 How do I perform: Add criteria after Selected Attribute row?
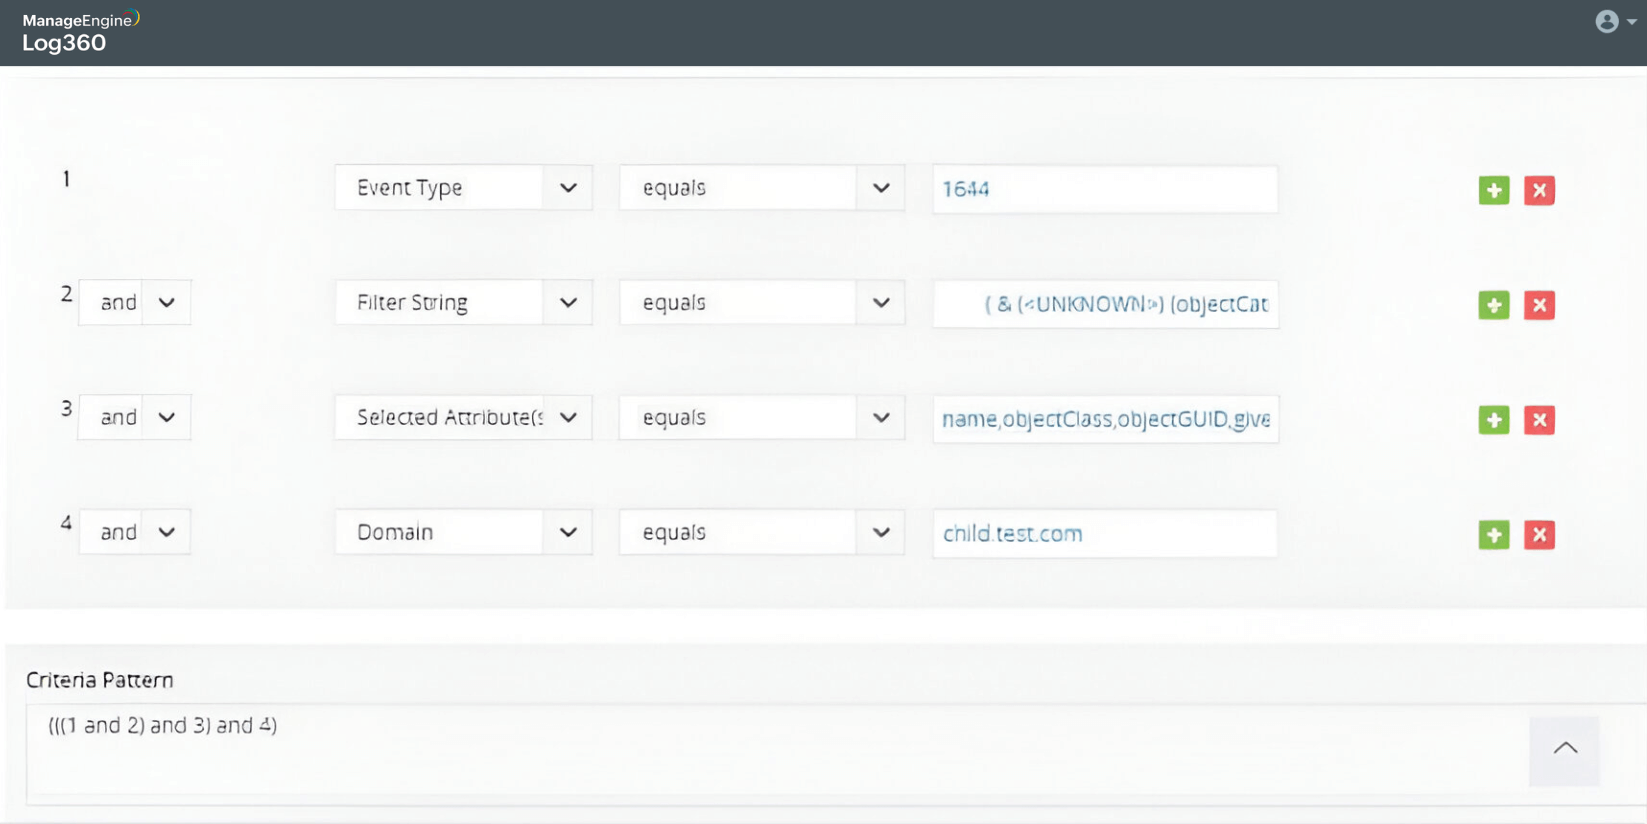pyautogui.click(x=1493, y=420)
